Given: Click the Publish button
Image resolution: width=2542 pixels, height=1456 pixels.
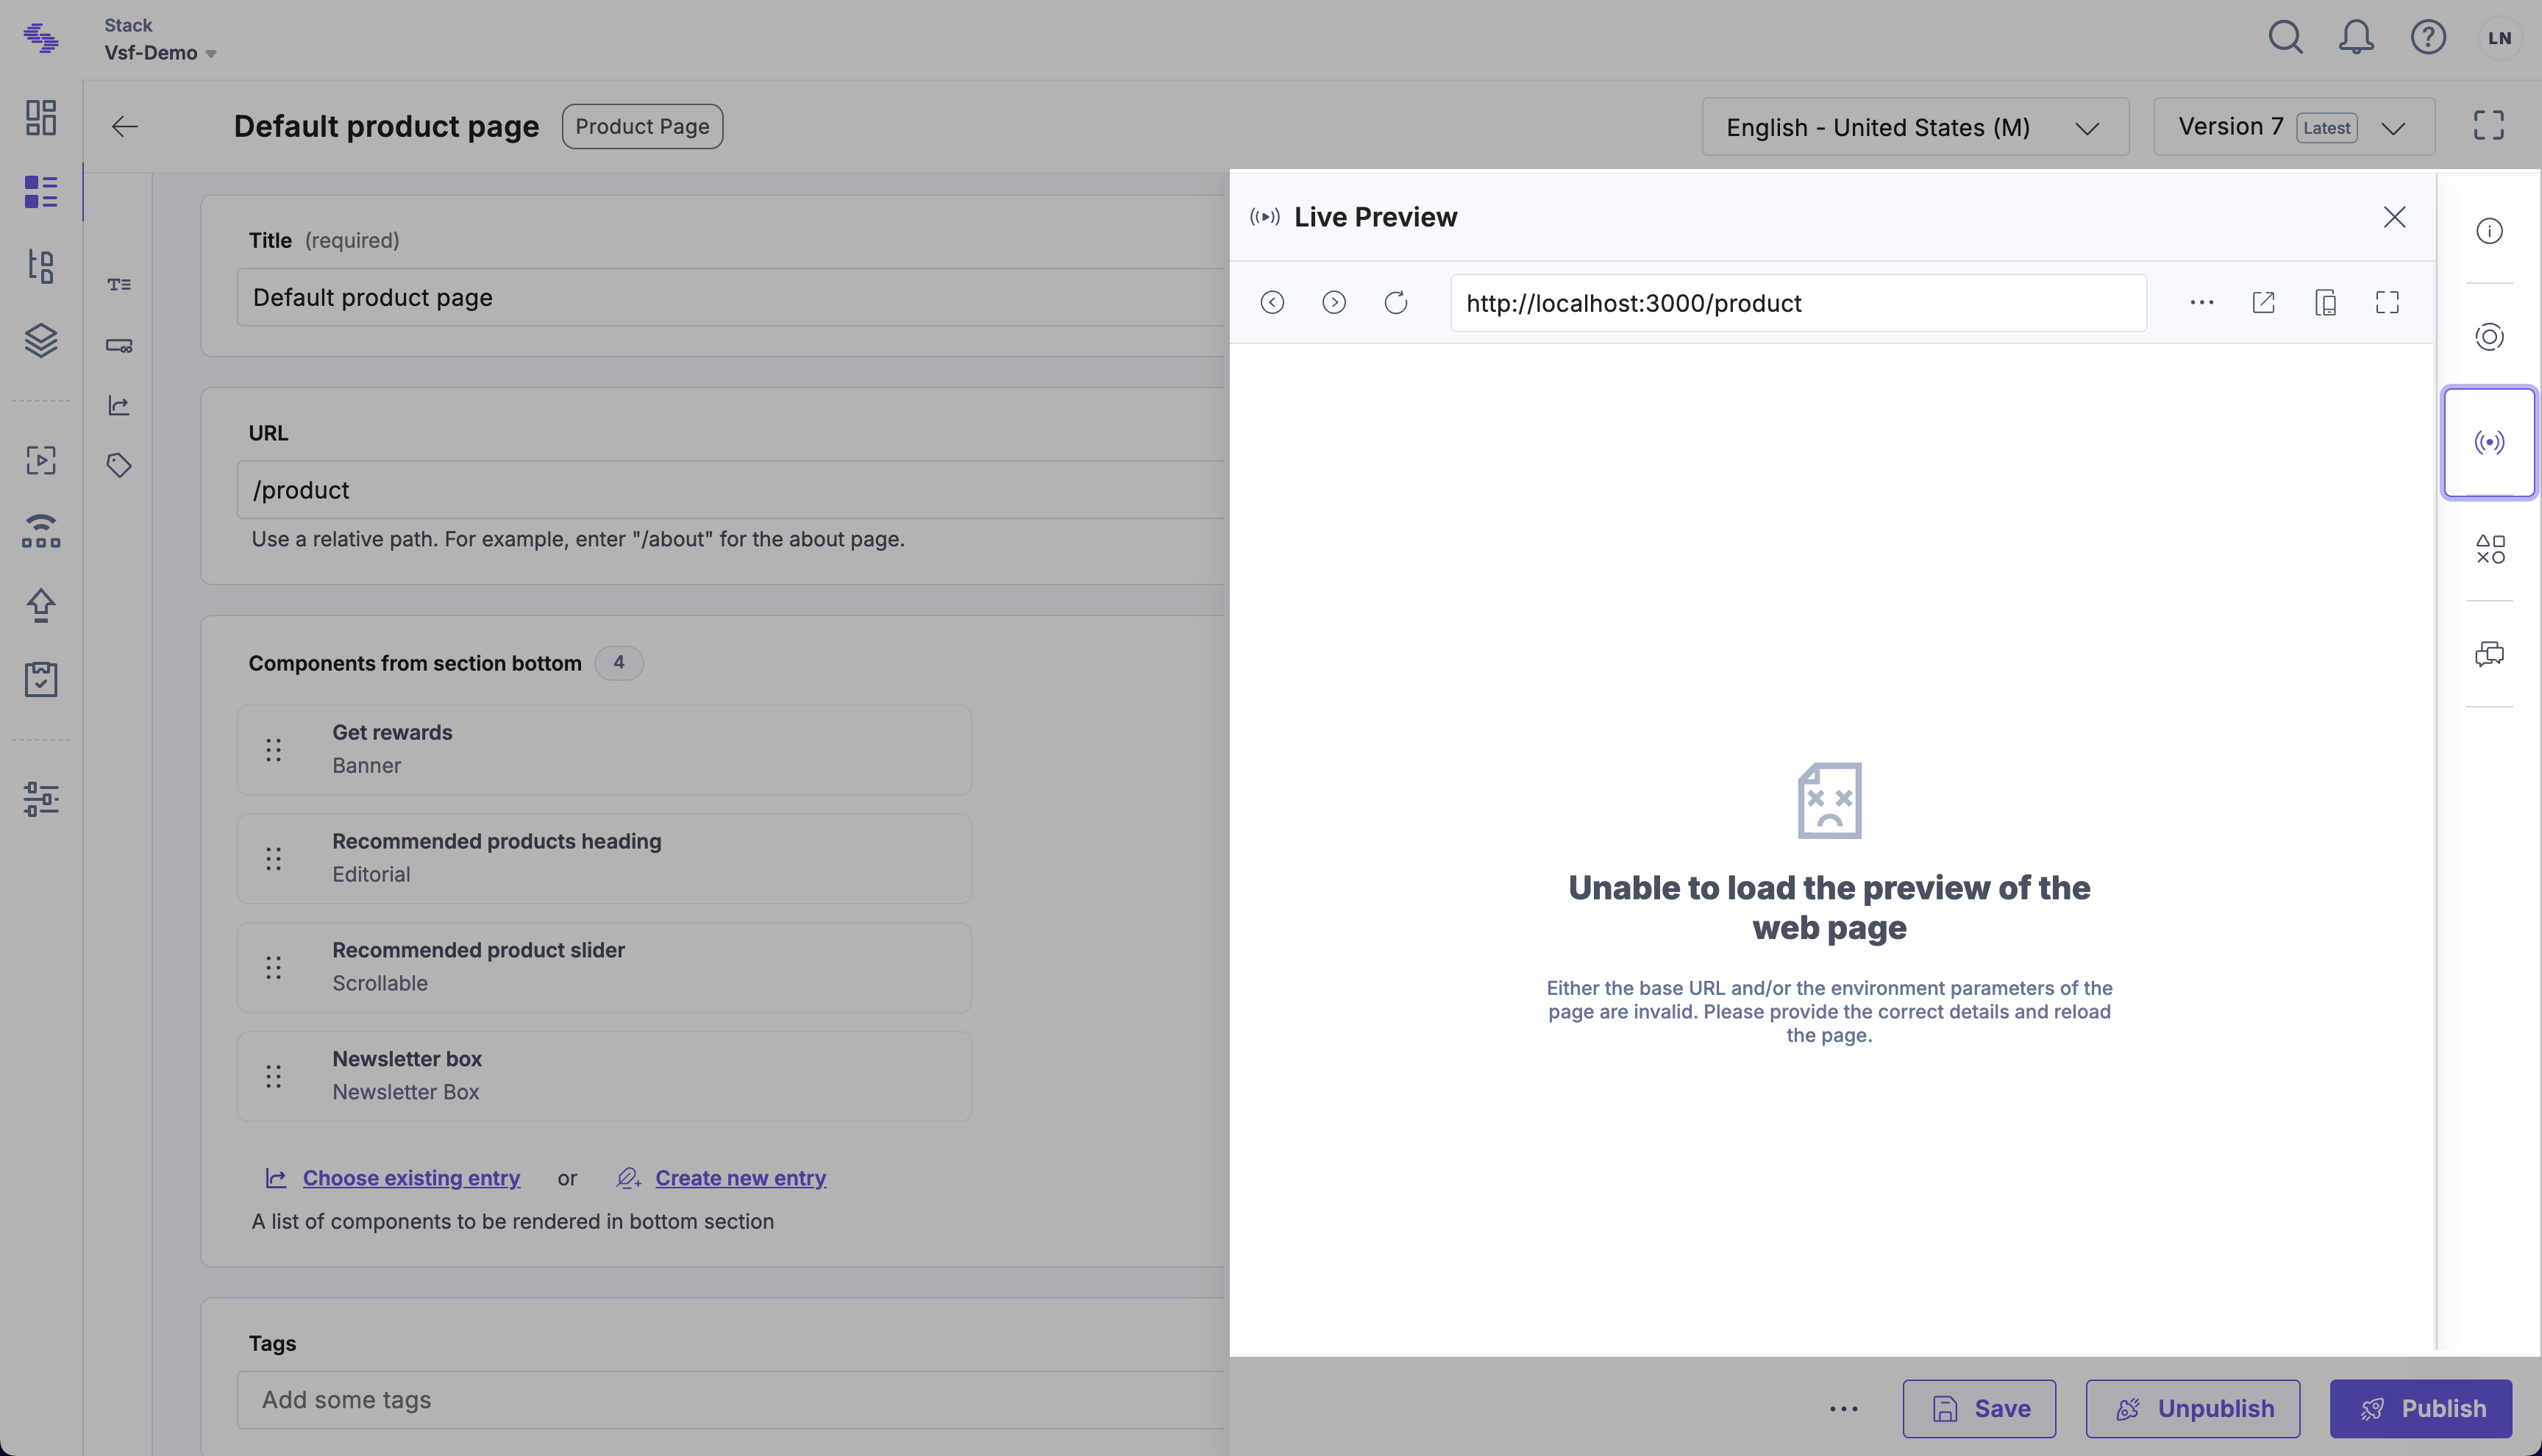Looking at the screenshot, I should 2421,1409.
